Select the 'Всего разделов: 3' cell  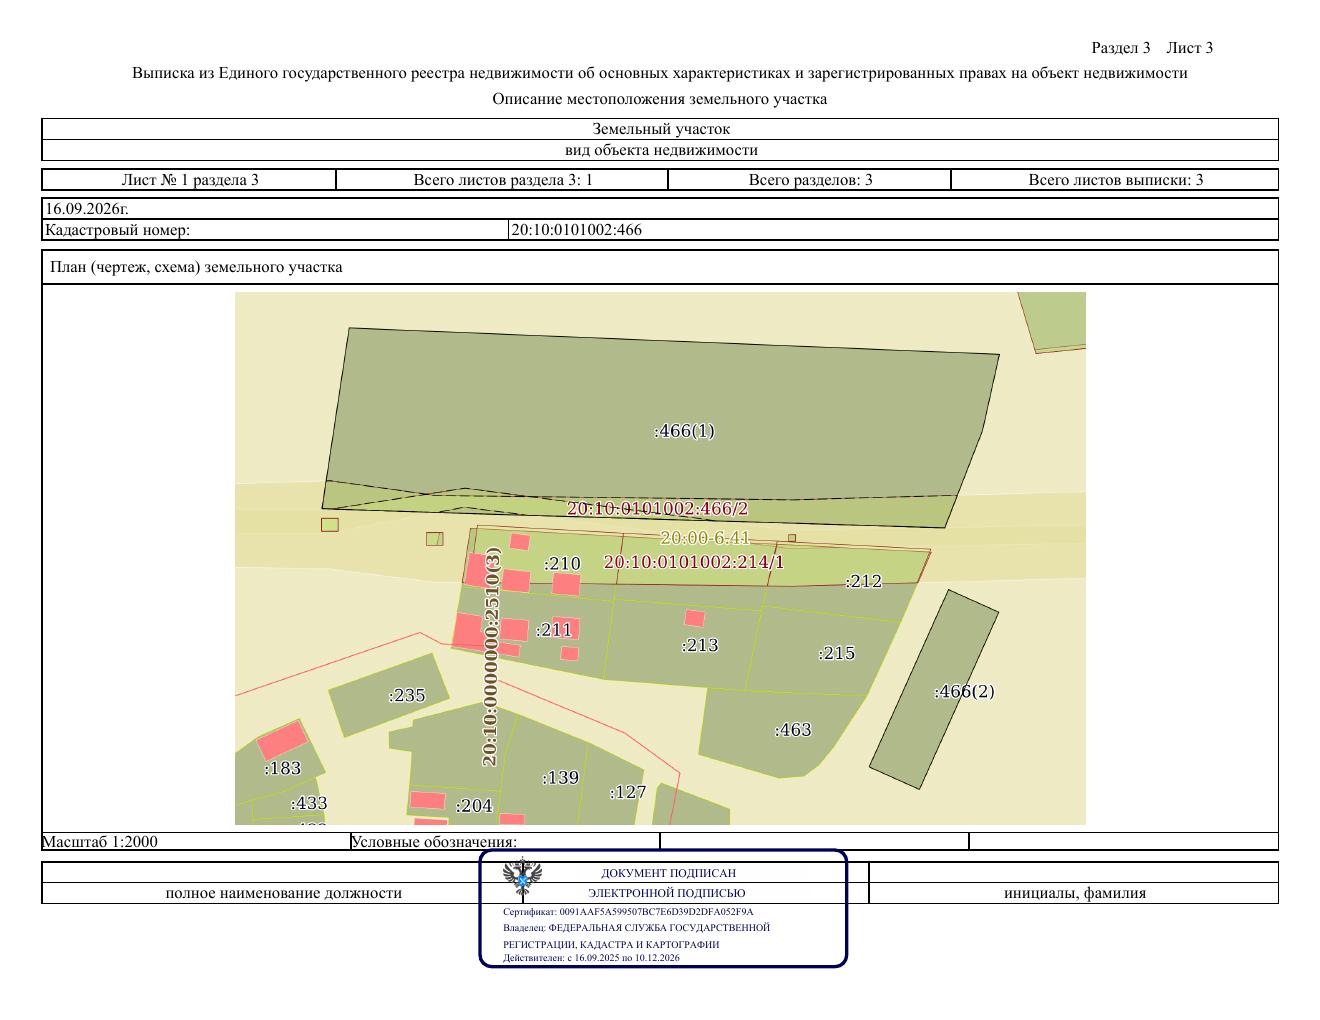tap(810, 180)
